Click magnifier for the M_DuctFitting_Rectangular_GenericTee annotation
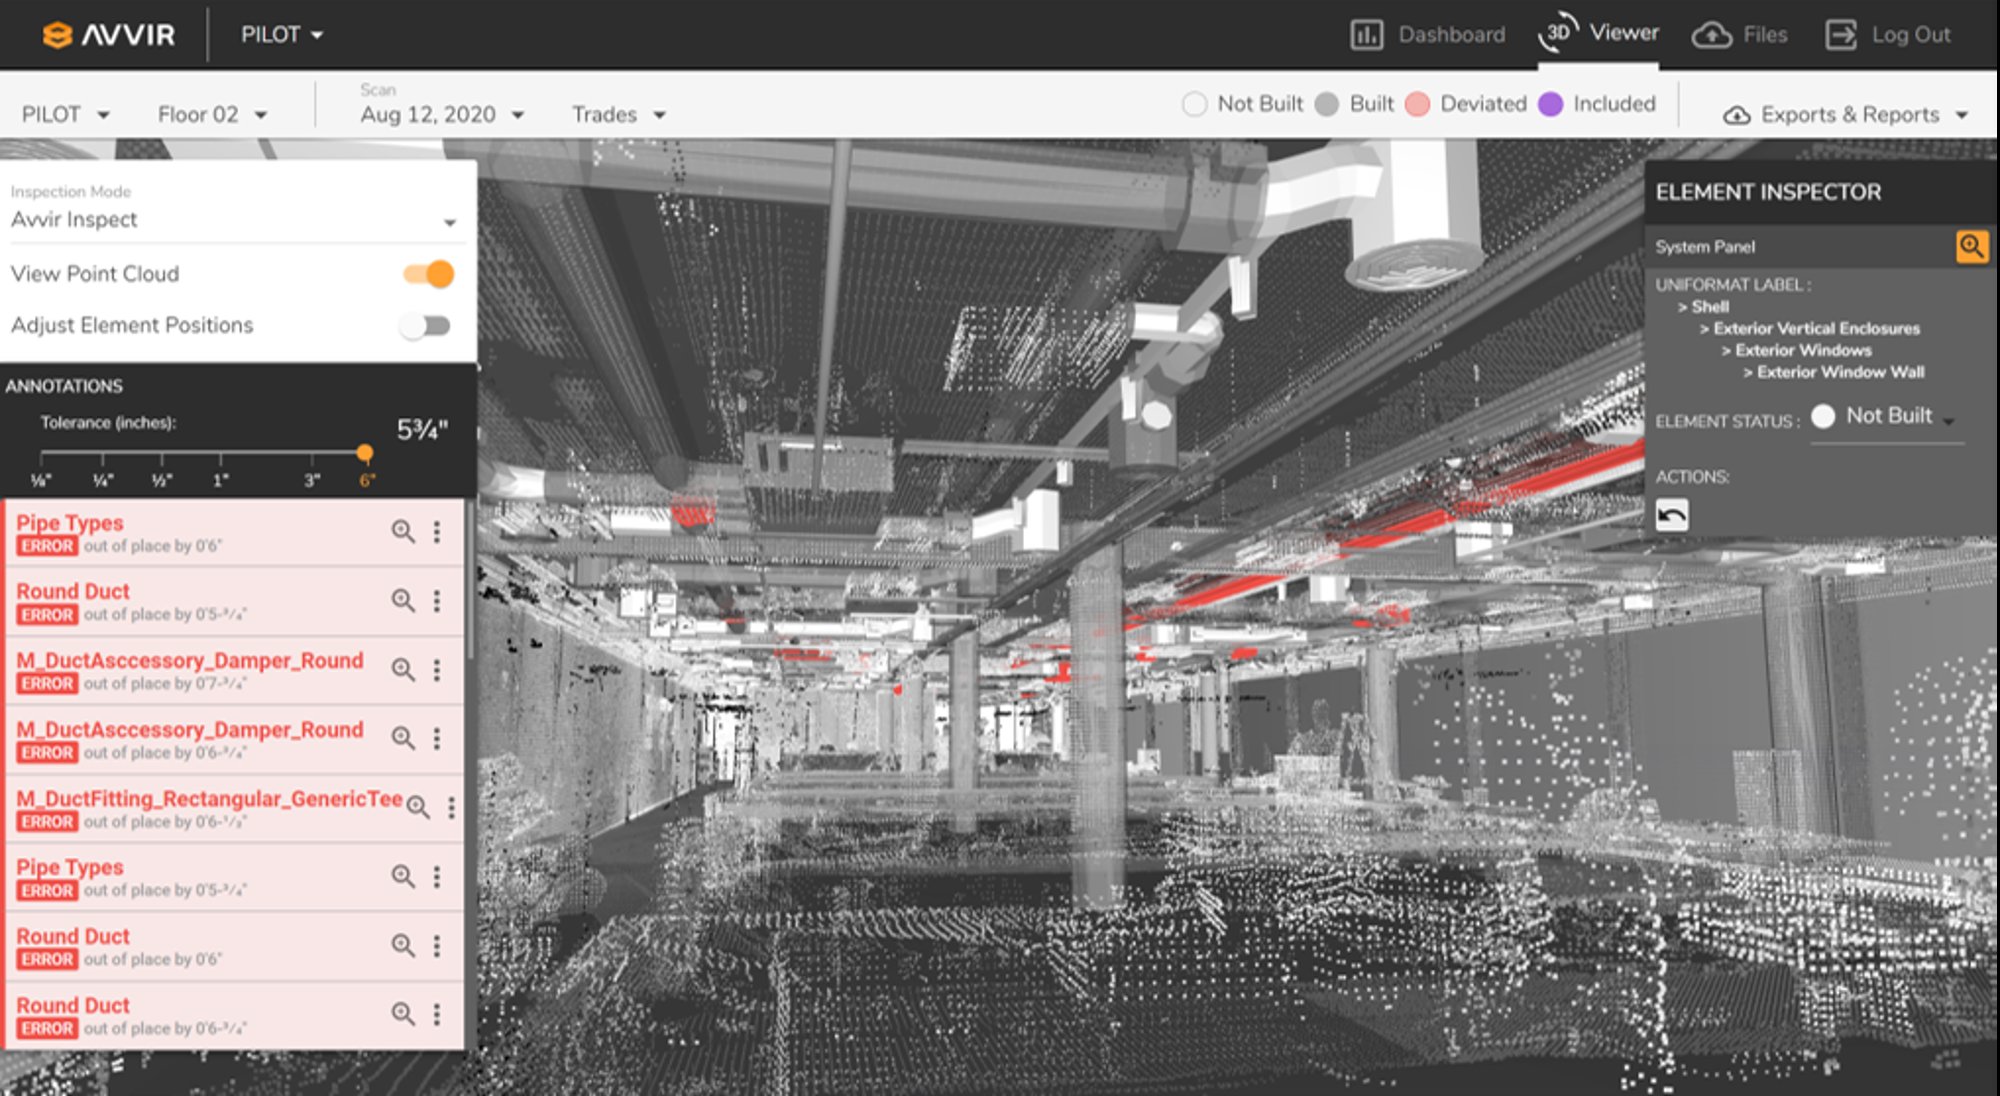This screenshot has width=2000, height=1096. 418,807
